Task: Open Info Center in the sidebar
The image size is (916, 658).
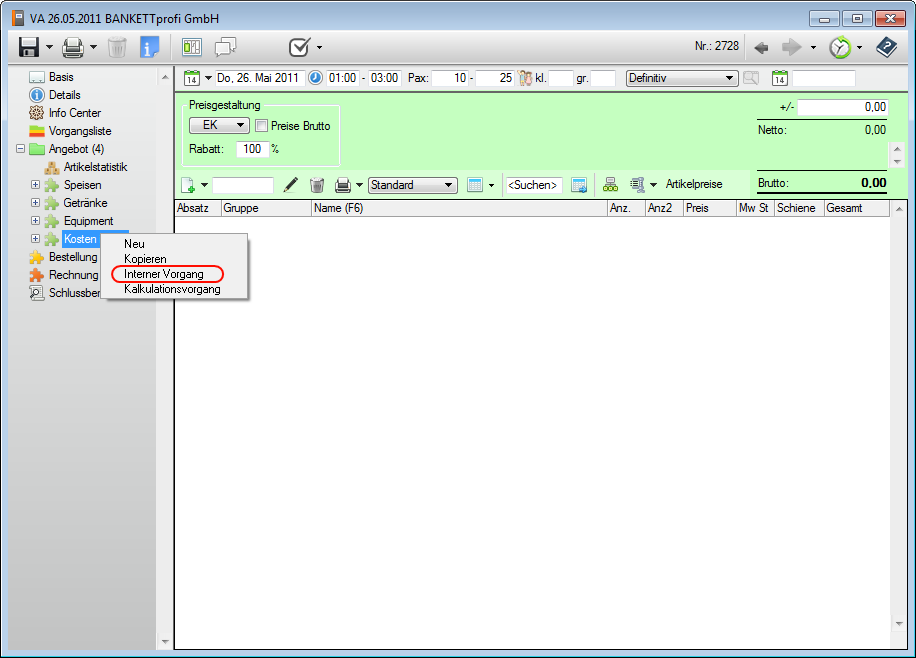Action: coord(74,113)
